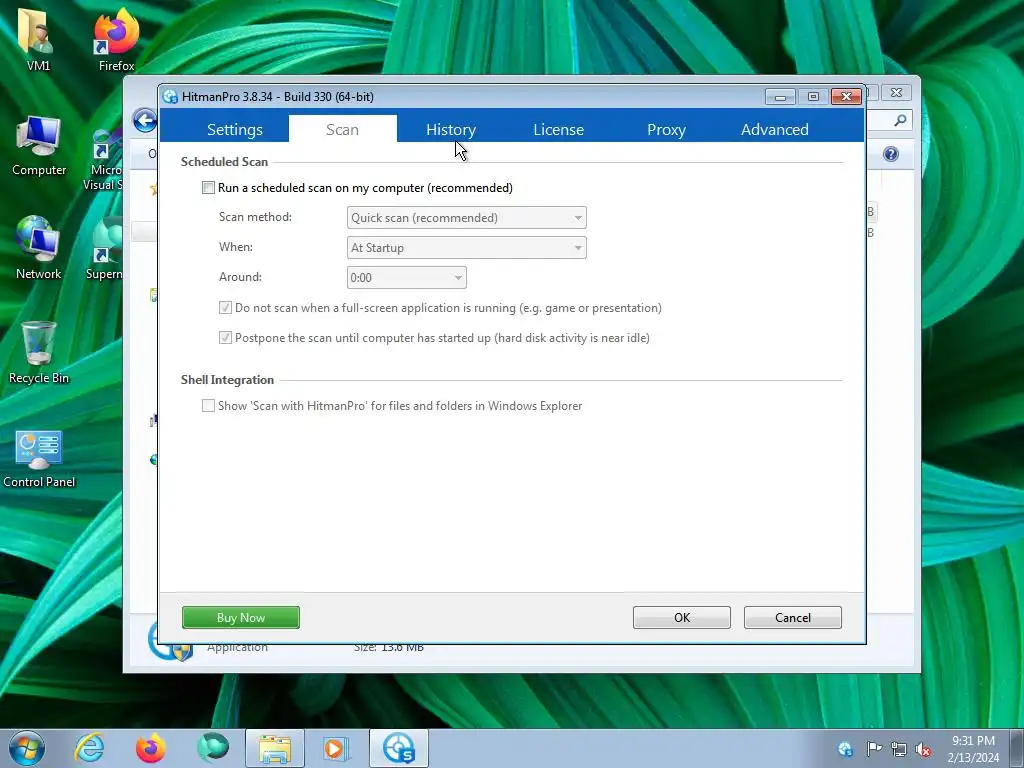Enable Show 'Scan with HitmanPro' in Explorer
This screenshot has width=1024, height=768.
click(208, 406)
